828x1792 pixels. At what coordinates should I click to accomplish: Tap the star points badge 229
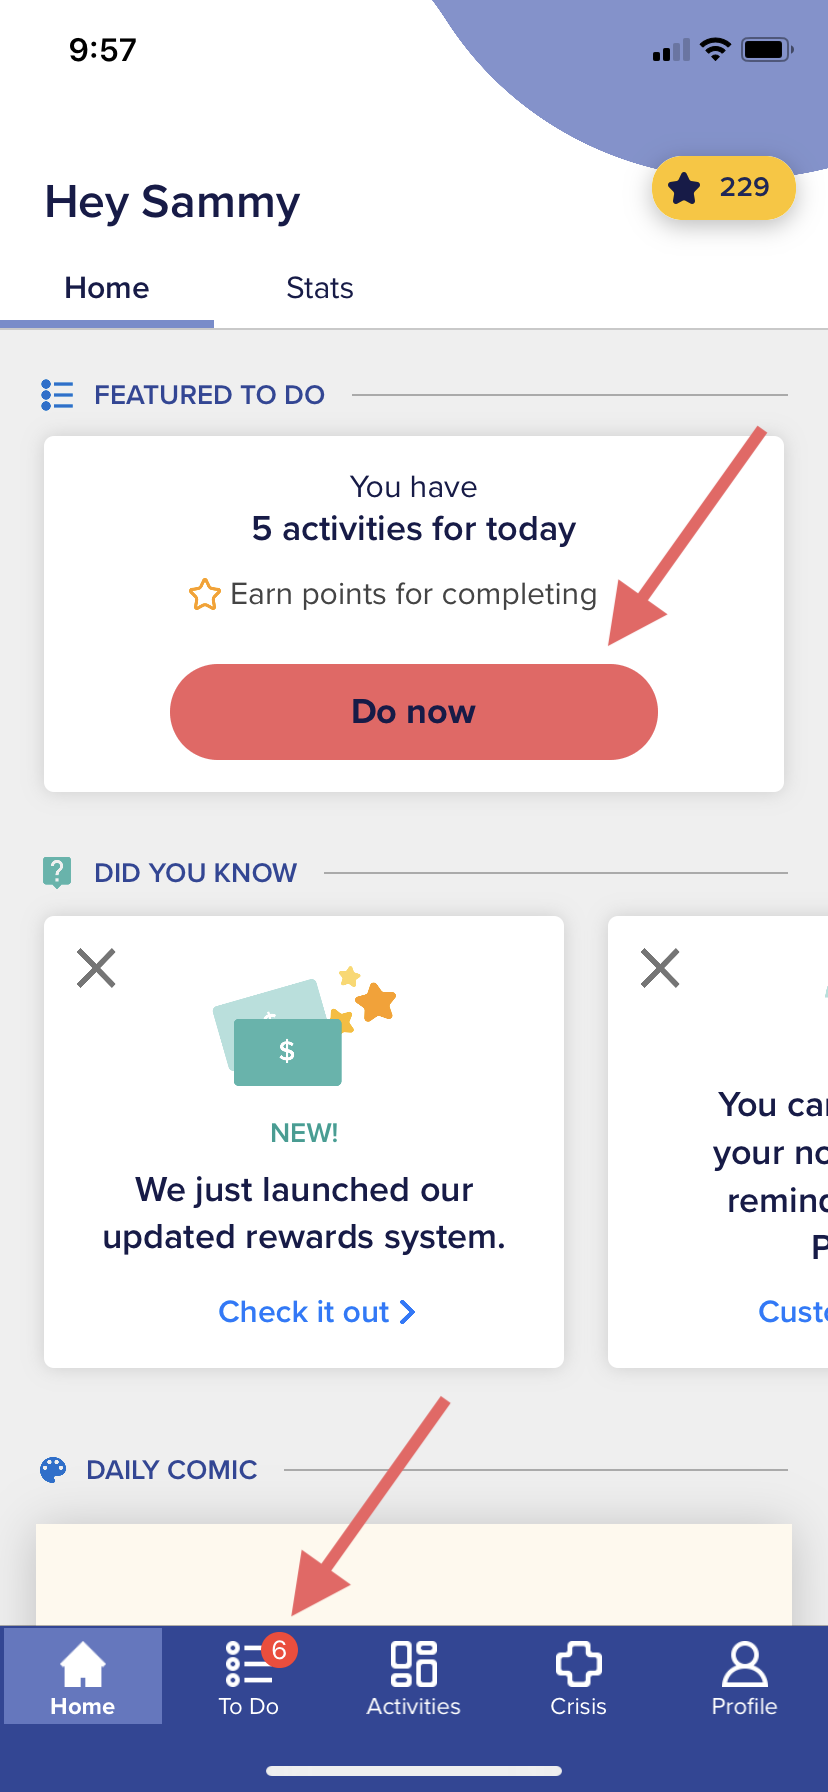click(724, 187)
